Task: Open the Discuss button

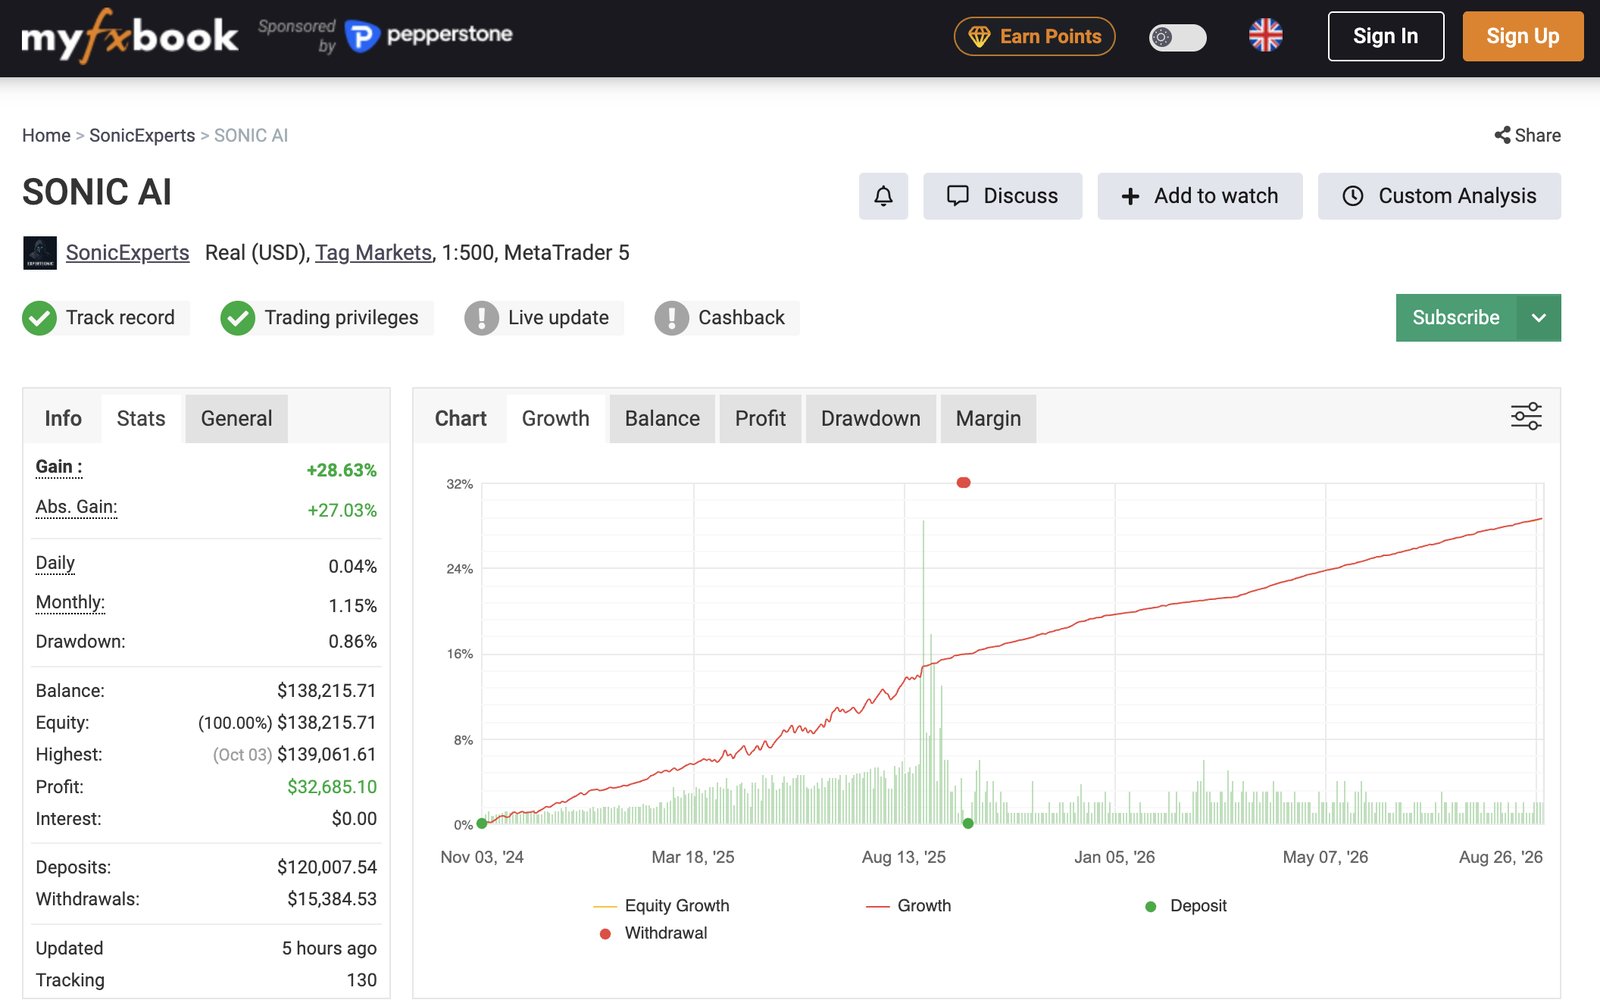Action: point(1002,196)
